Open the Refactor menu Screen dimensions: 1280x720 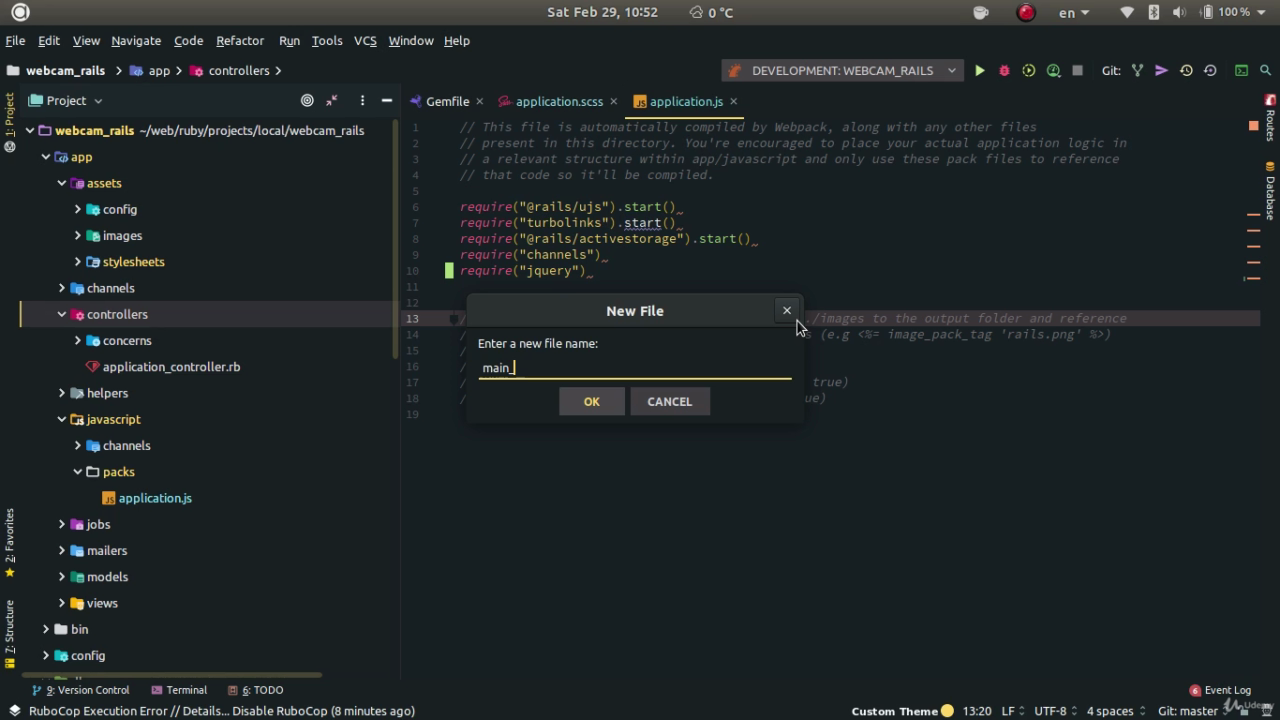240,41
